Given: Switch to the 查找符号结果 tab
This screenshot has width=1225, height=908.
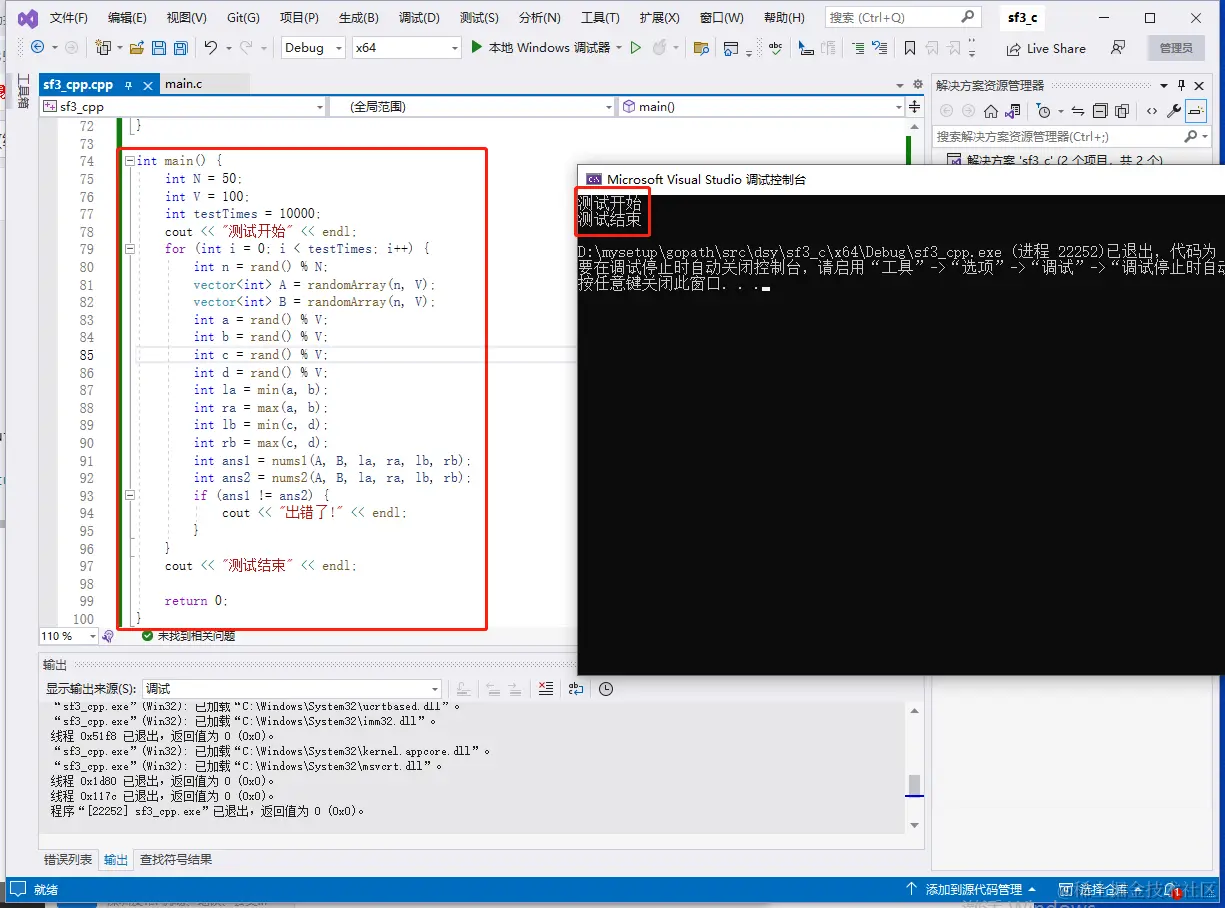Looking at the screenshot, I should [176, 860].
